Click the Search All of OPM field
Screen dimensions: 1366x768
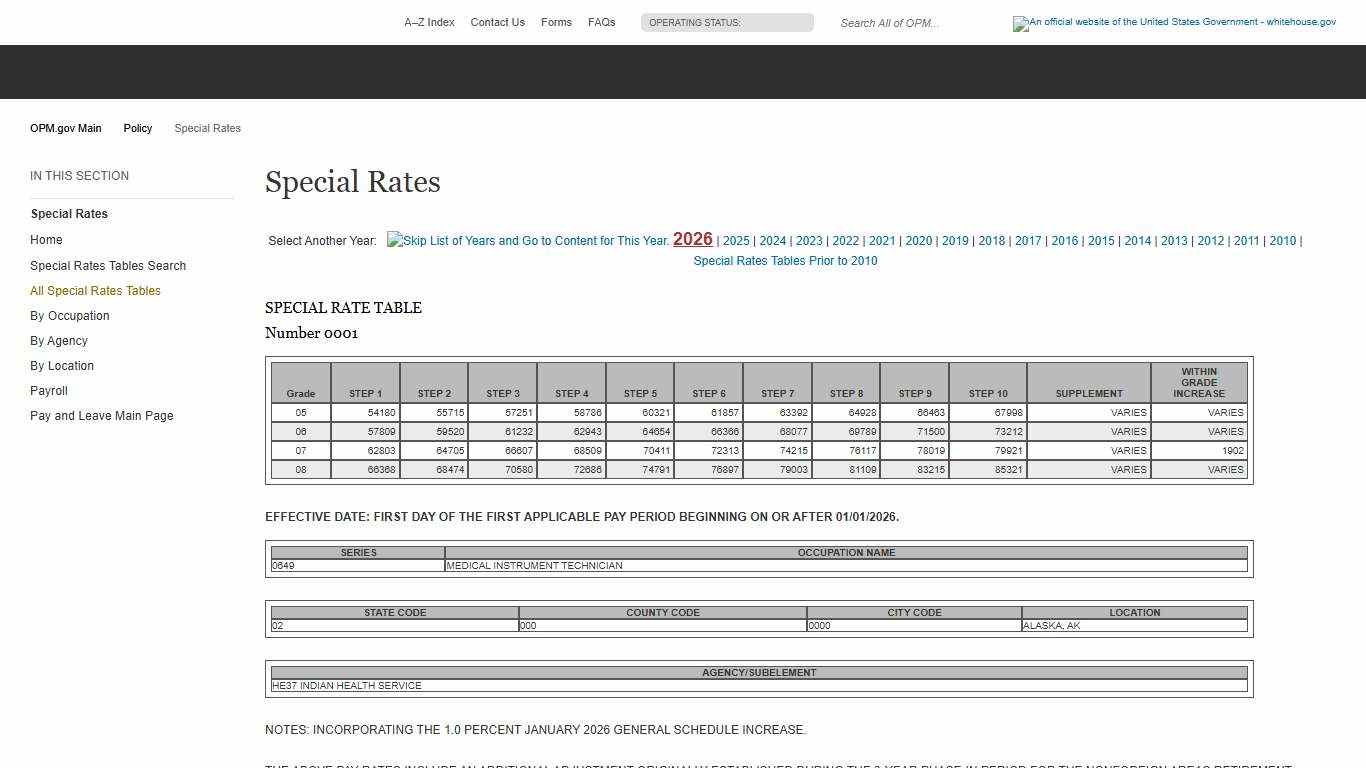[x=890, y=23]
